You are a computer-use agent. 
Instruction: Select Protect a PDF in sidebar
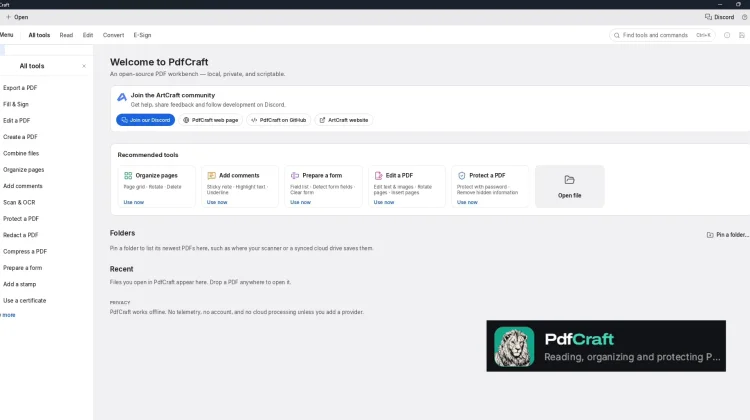coord(21,219)
